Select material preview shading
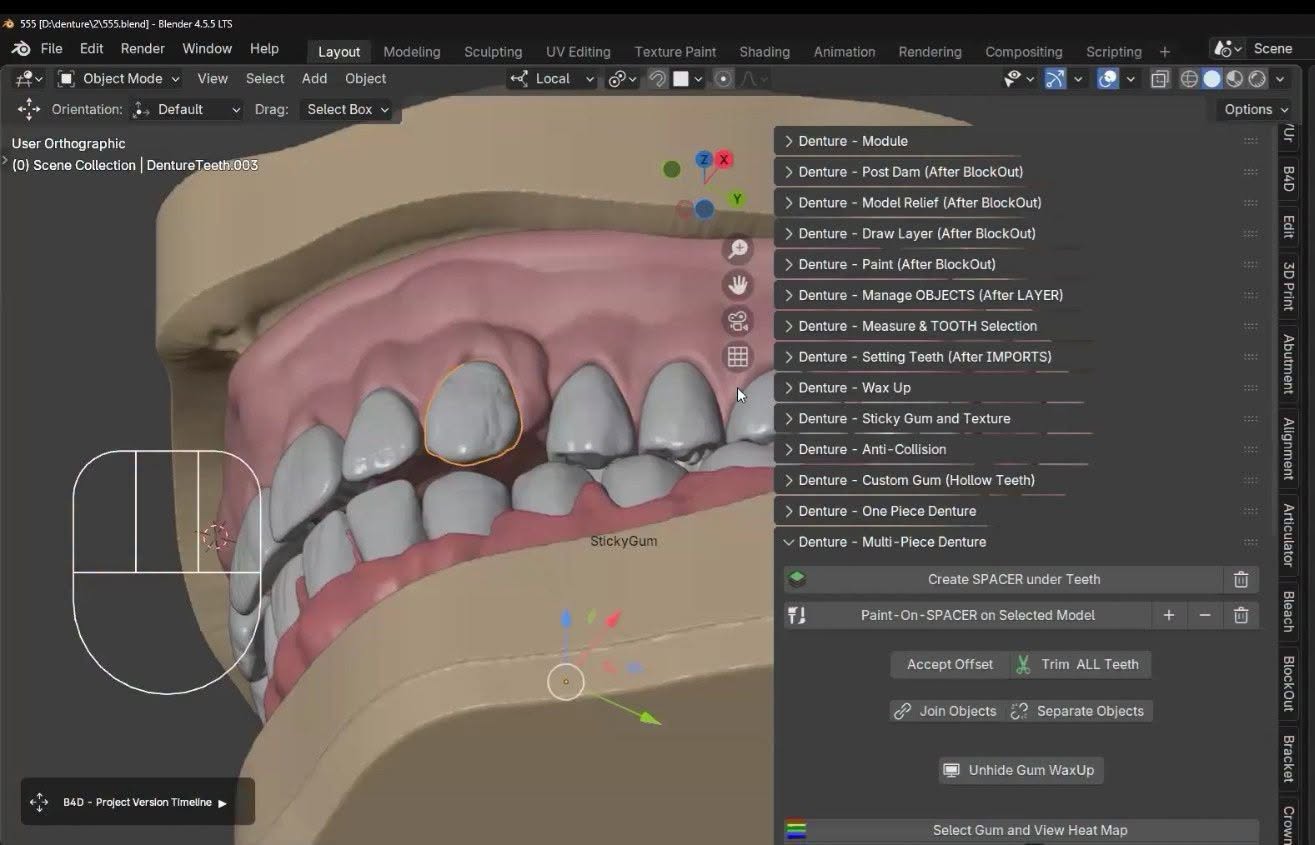The height and width of the screenshot is (845, 1315). click(x=1235, y=78)
